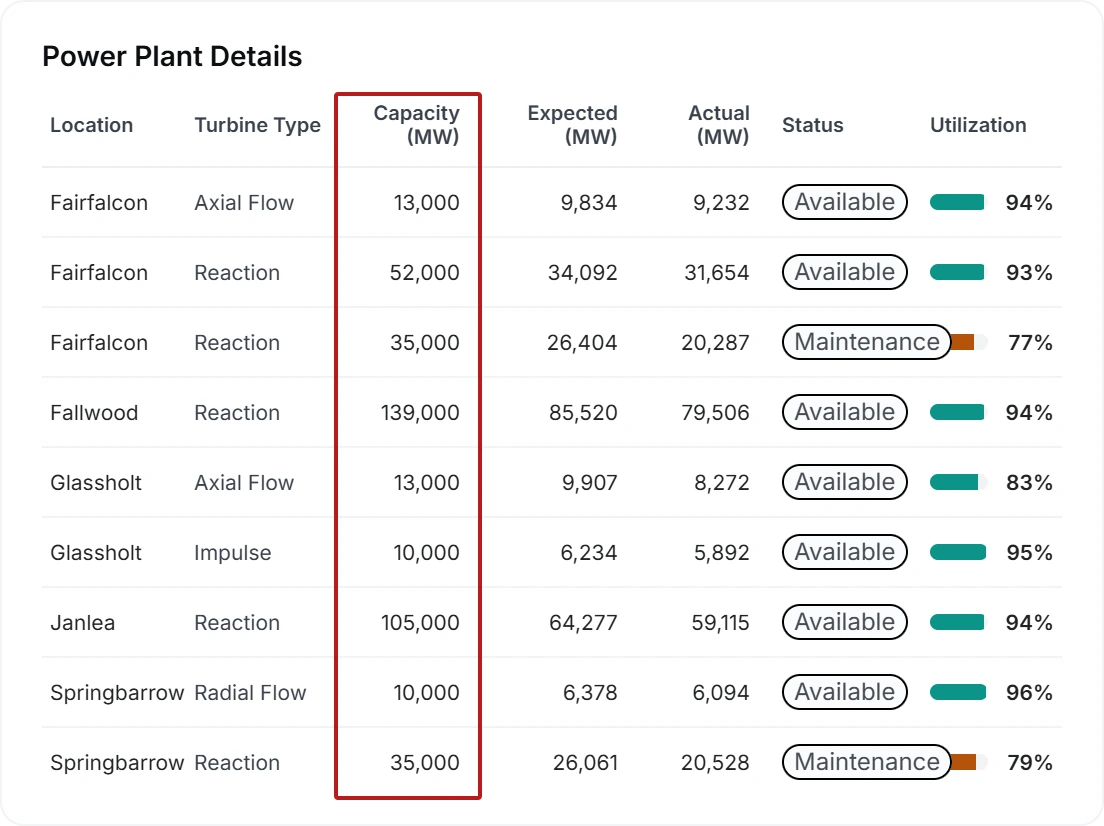Screen dimensions: 1104x826
Task: Click Available badge in Springbarrow Radial Flow row
Action: coord(844,692)
